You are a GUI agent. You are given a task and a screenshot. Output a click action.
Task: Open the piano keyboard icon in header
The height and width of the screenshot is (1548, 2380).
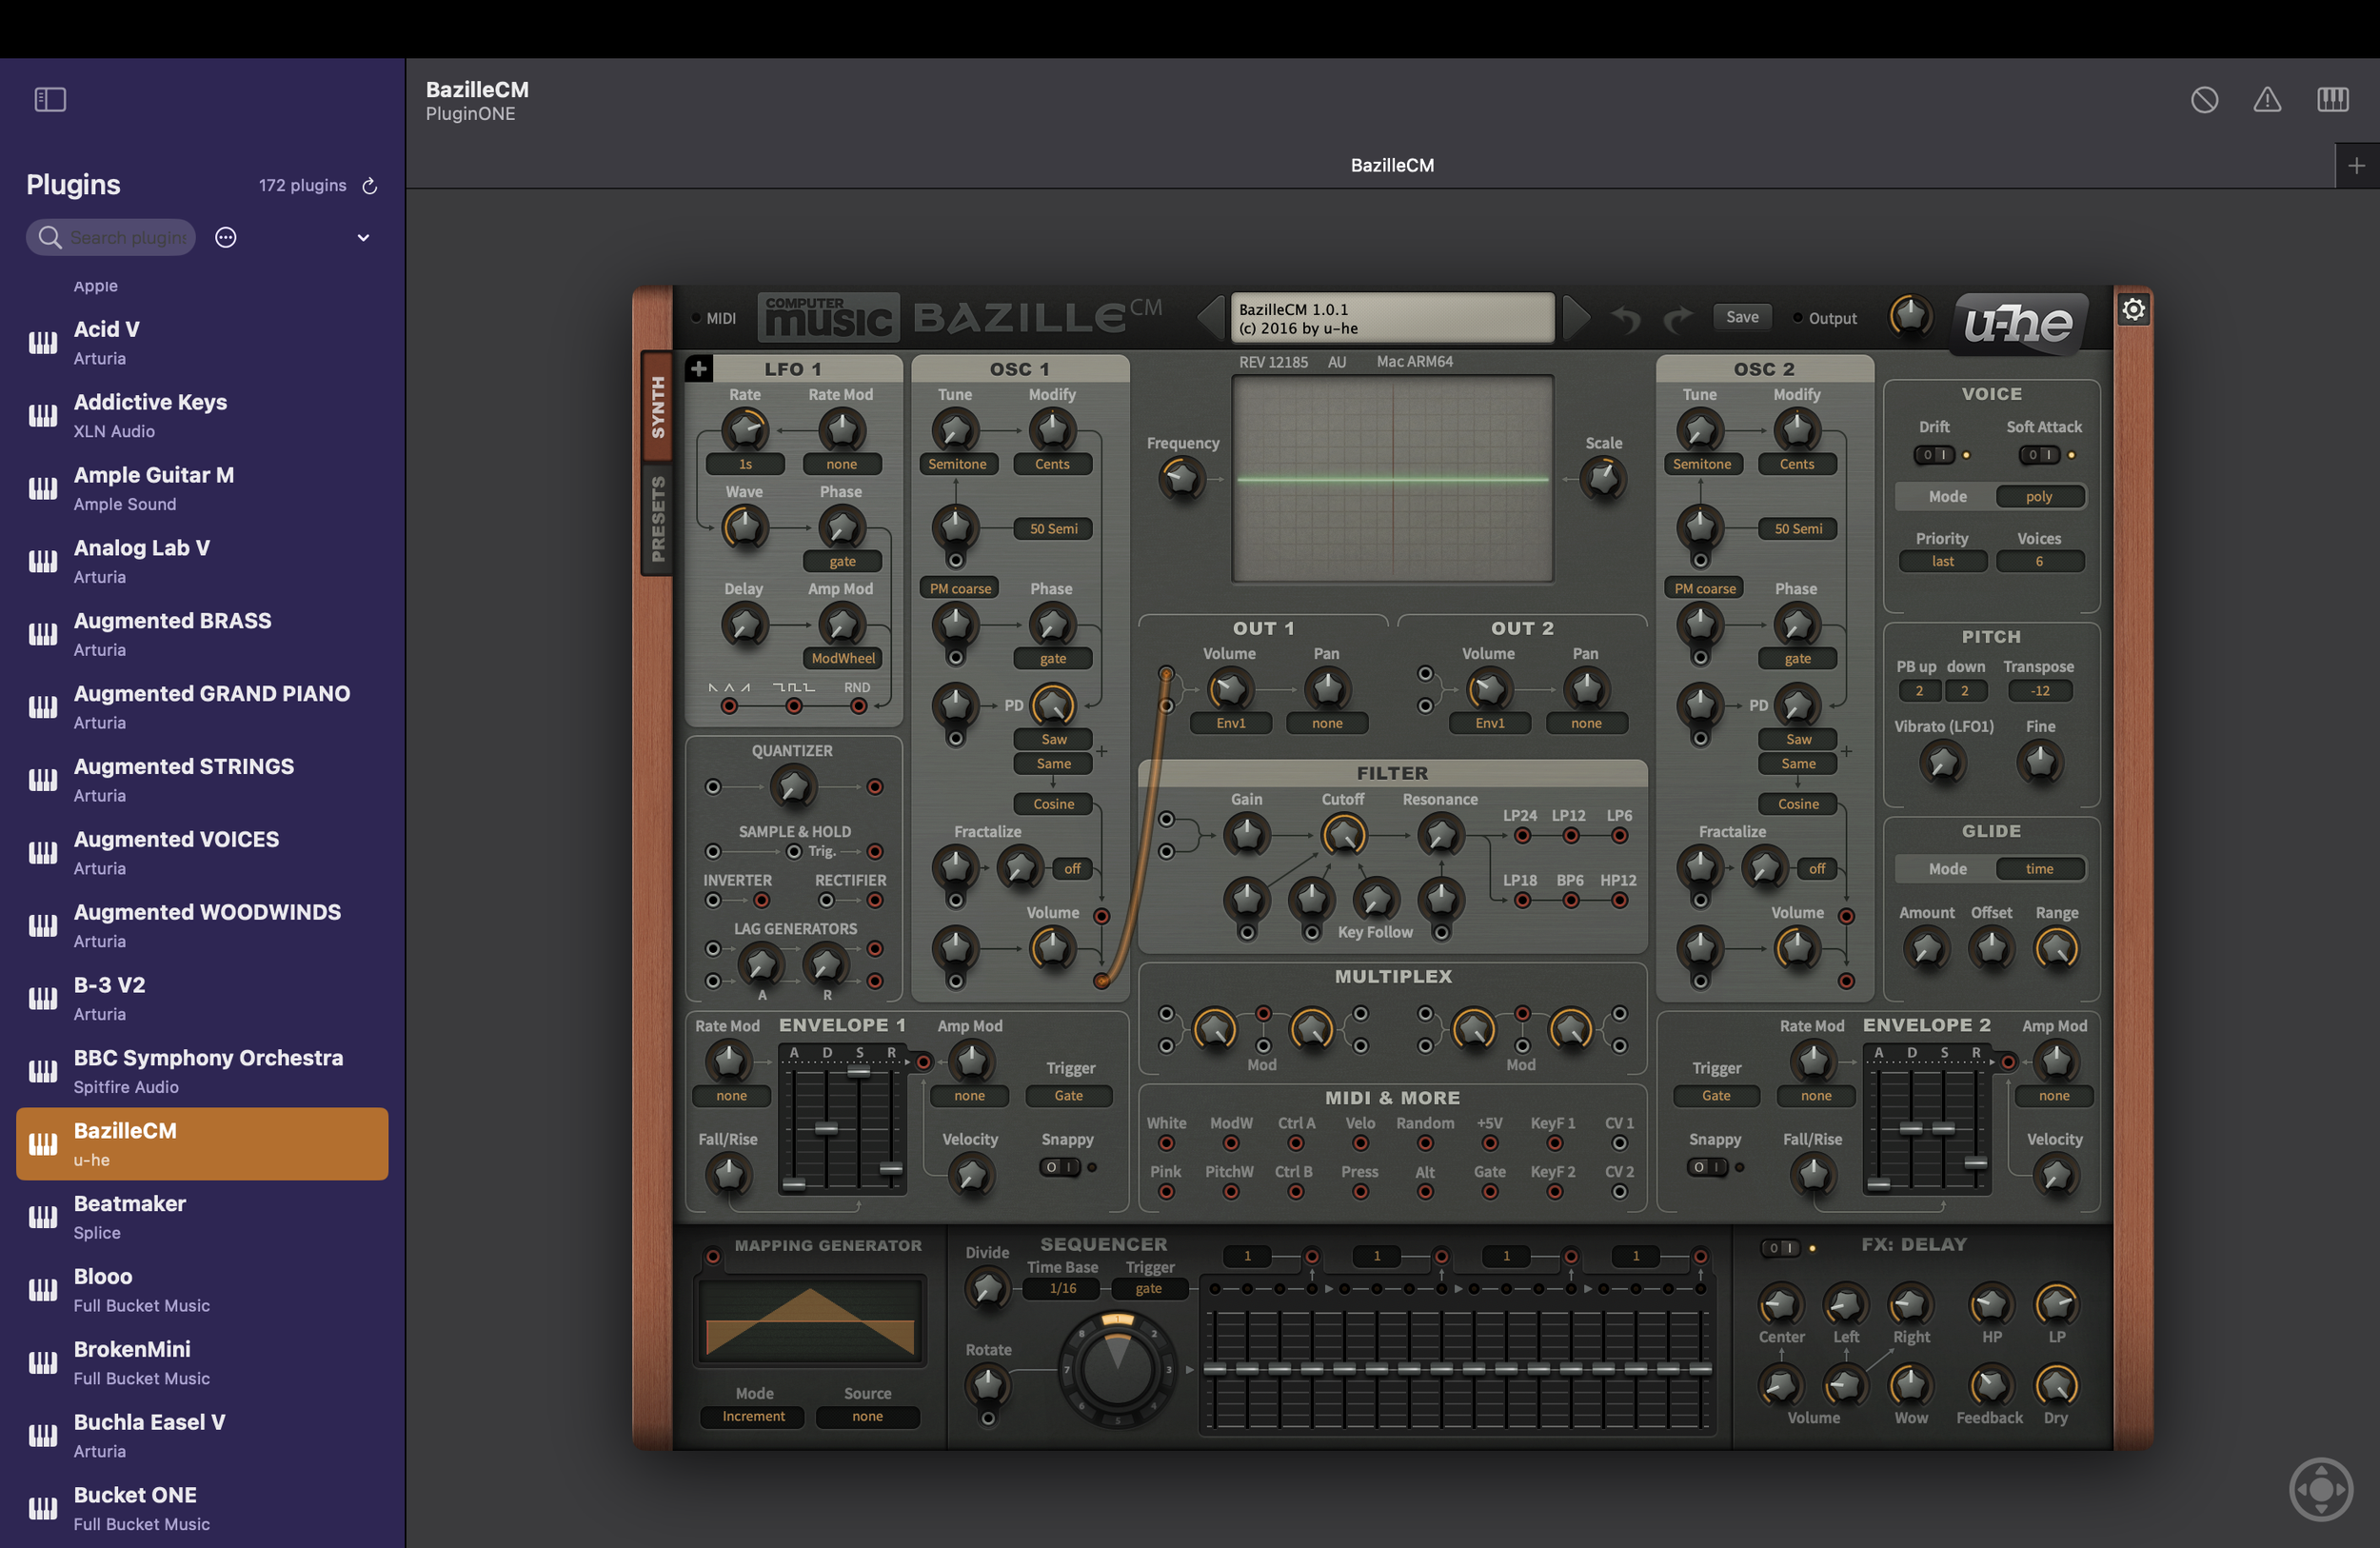[2332, 99]
